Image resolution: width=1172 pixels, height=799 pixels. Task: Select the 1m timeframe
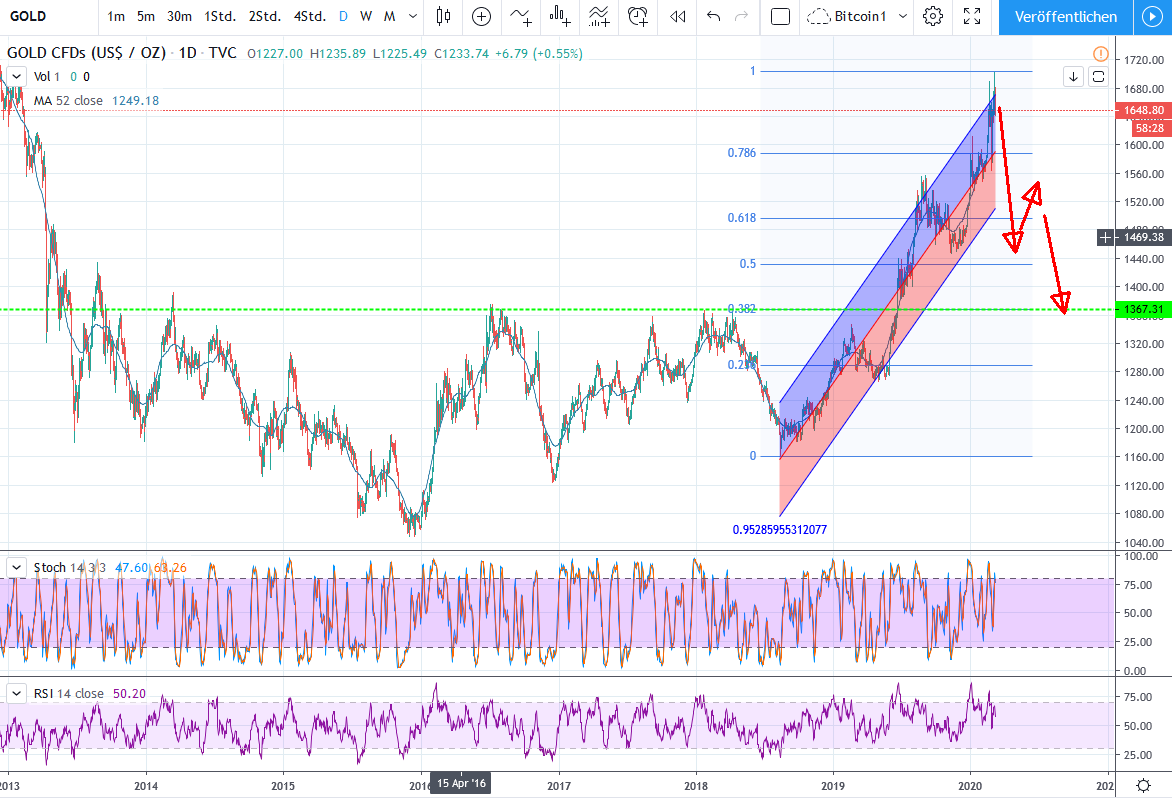(116, 16)
